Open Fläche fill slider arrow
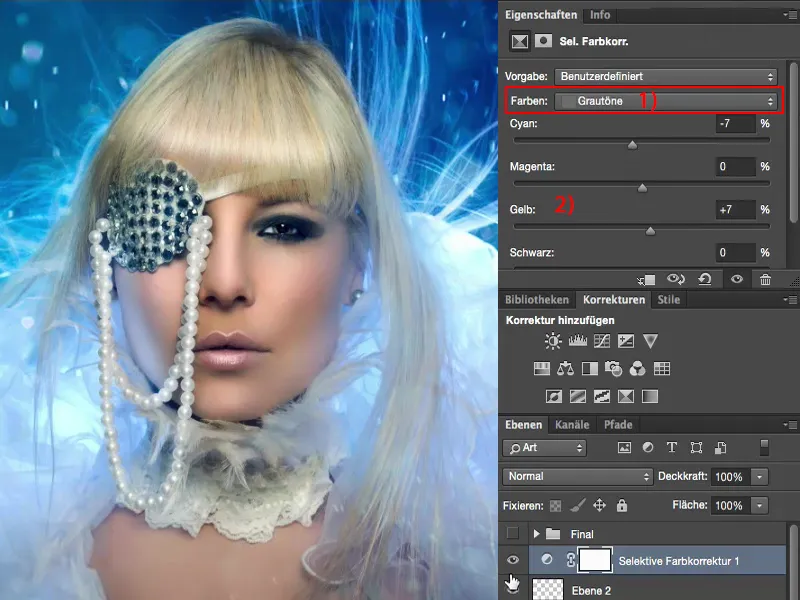The height and width of the screenshot is (600, 800). [x=759, y=506]
